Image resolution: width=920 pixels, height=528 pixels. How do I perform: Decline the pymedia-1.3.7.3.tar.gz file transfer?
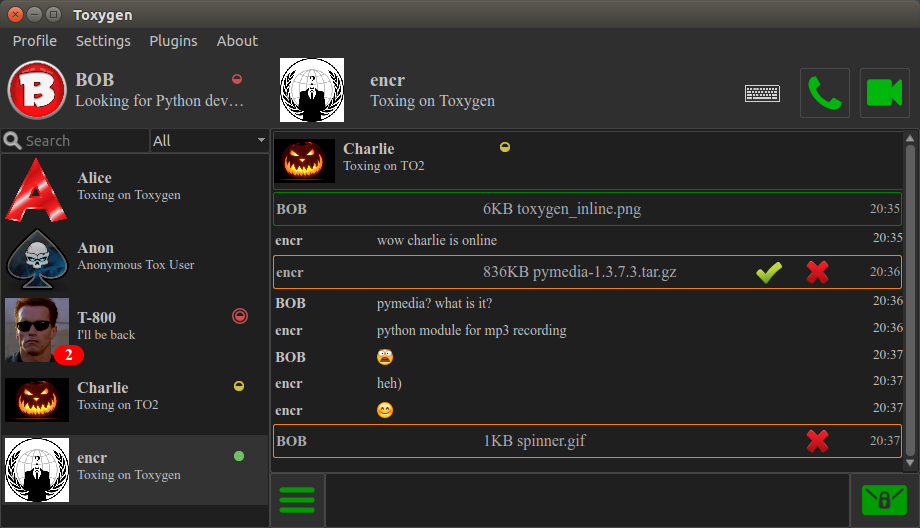[x=817, y=272]
